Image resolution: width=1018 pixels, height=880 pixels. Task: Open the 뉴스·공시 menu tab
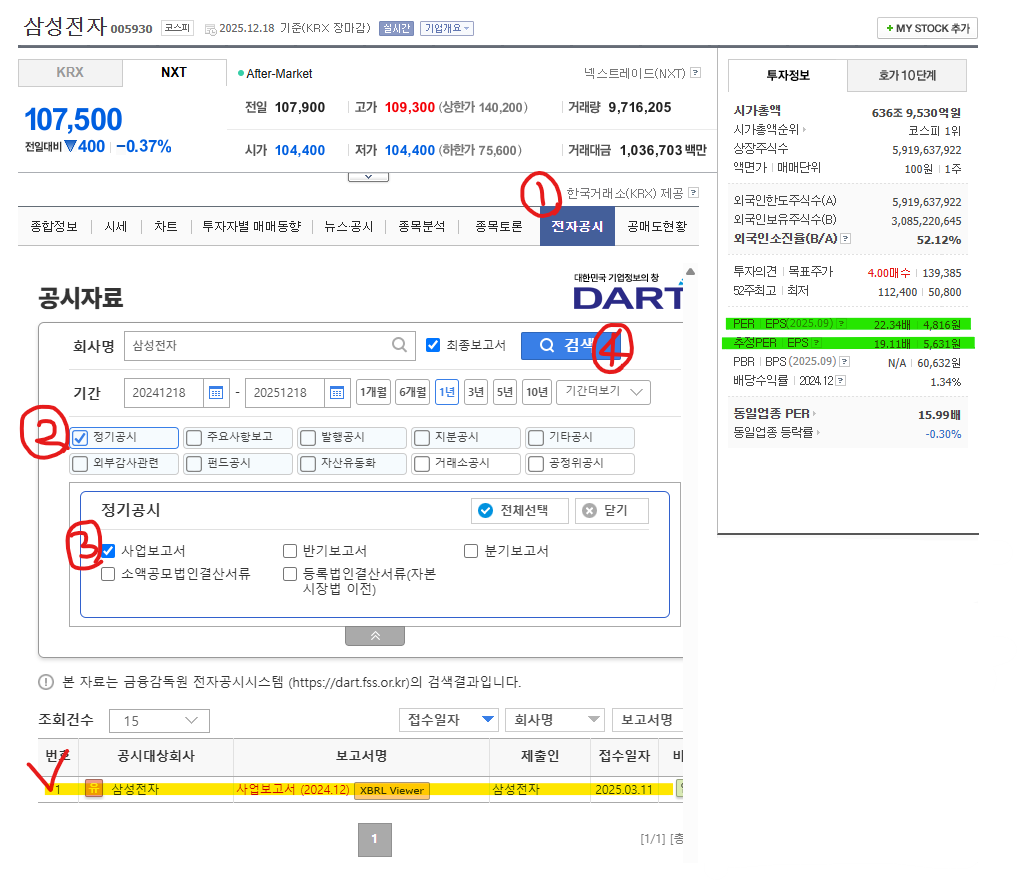[349, 227]
